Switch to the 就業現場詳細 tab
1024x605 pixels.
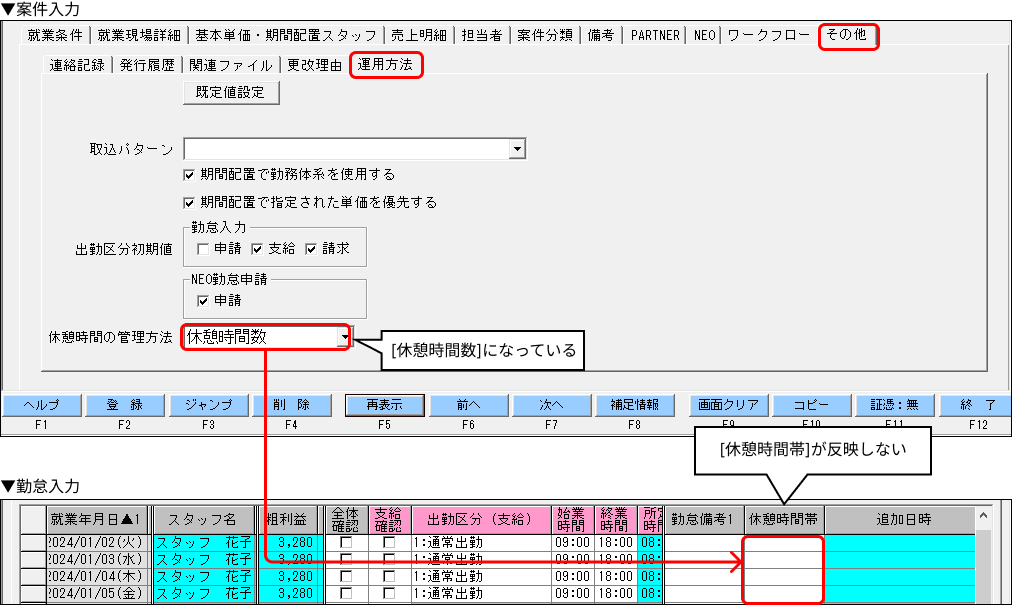(x=139, y=35)
